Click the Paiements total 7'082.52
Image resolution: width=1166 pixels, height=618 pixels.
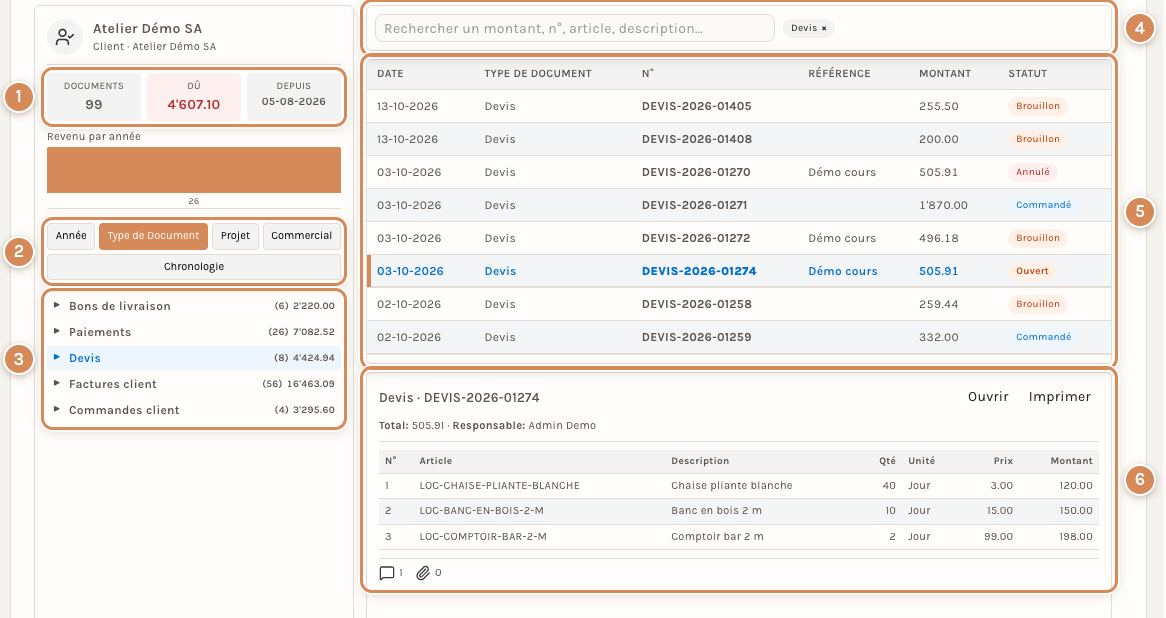click(x=313, y=332)
